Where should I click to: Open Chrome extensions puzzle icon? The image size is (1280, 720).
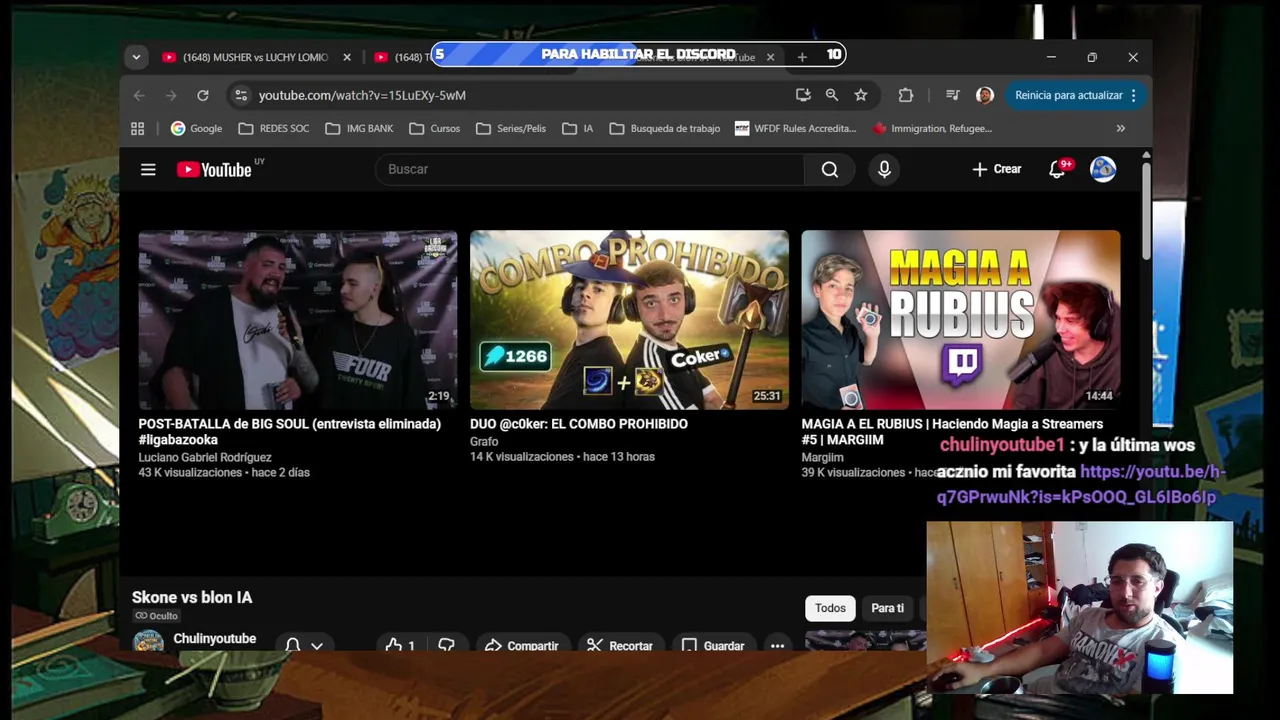(905, 95)
